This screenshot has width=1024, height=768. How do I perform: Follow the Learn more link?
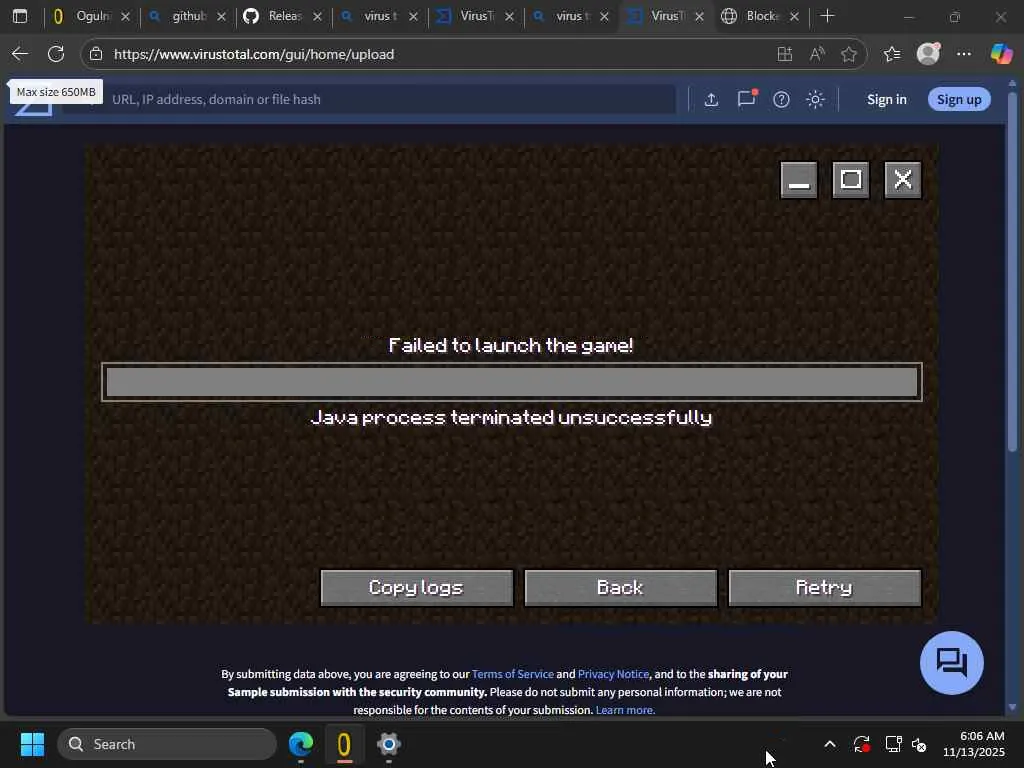[625, 710]
